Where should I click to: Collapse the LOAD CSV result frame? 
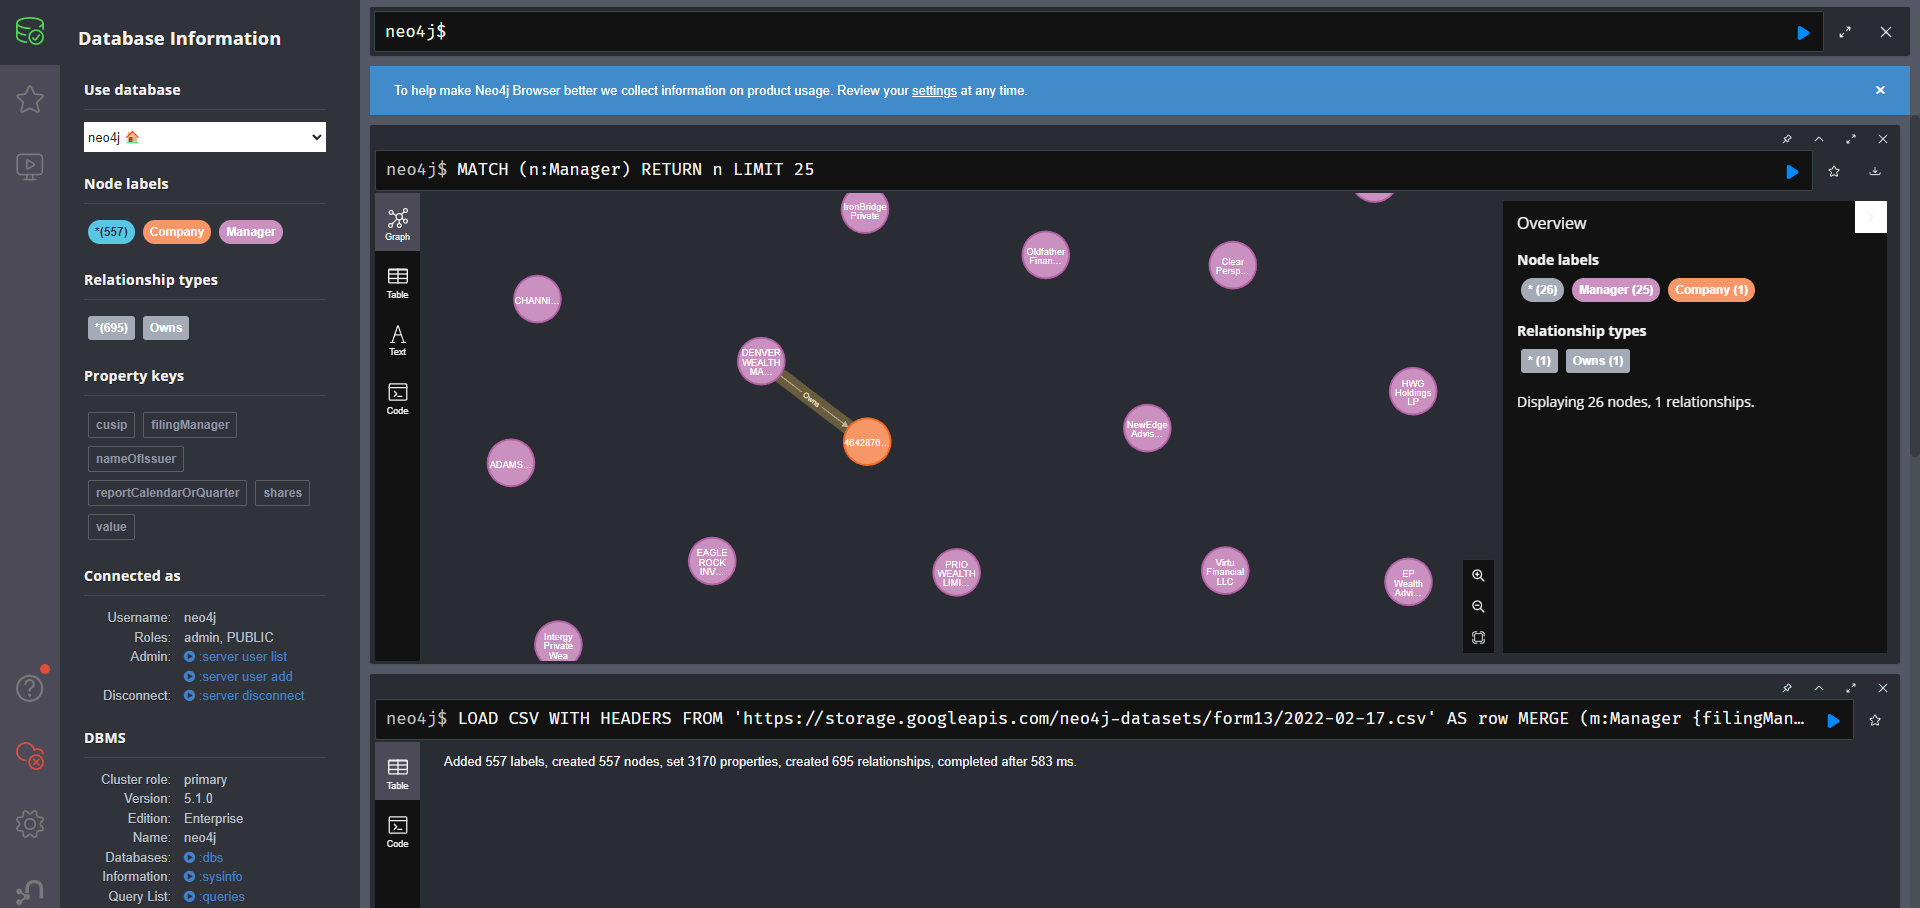coord(1819,688)
